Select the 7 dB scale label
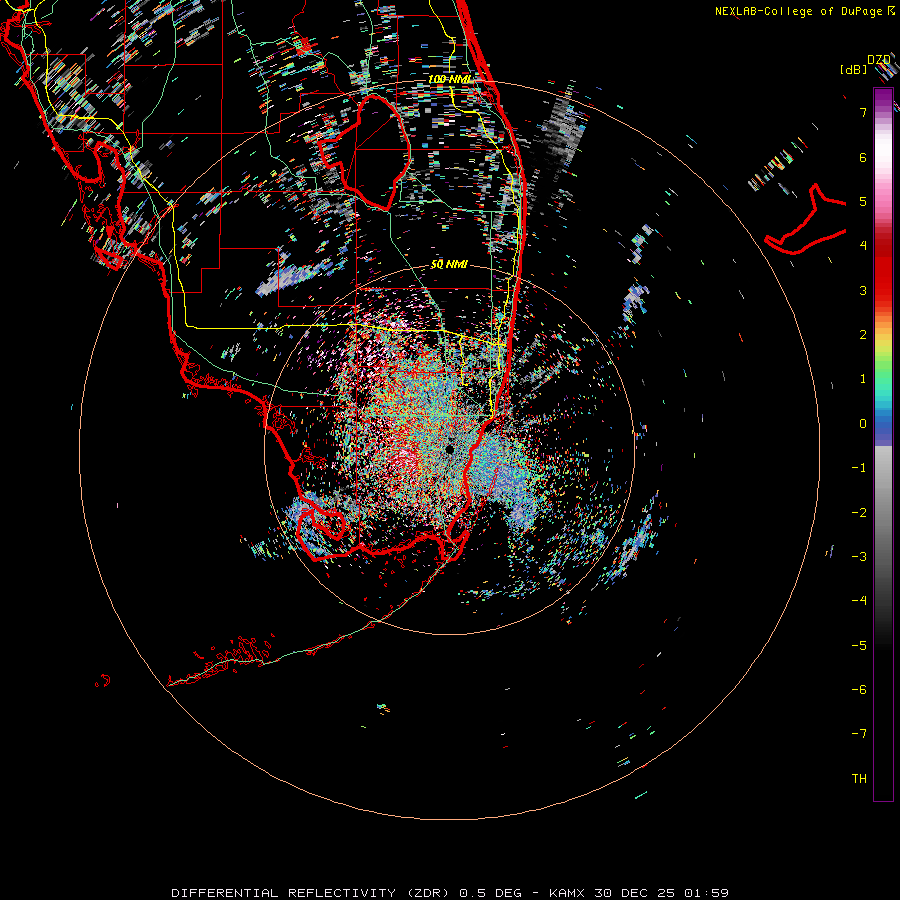The image size is (900, 900). point(863,112)
